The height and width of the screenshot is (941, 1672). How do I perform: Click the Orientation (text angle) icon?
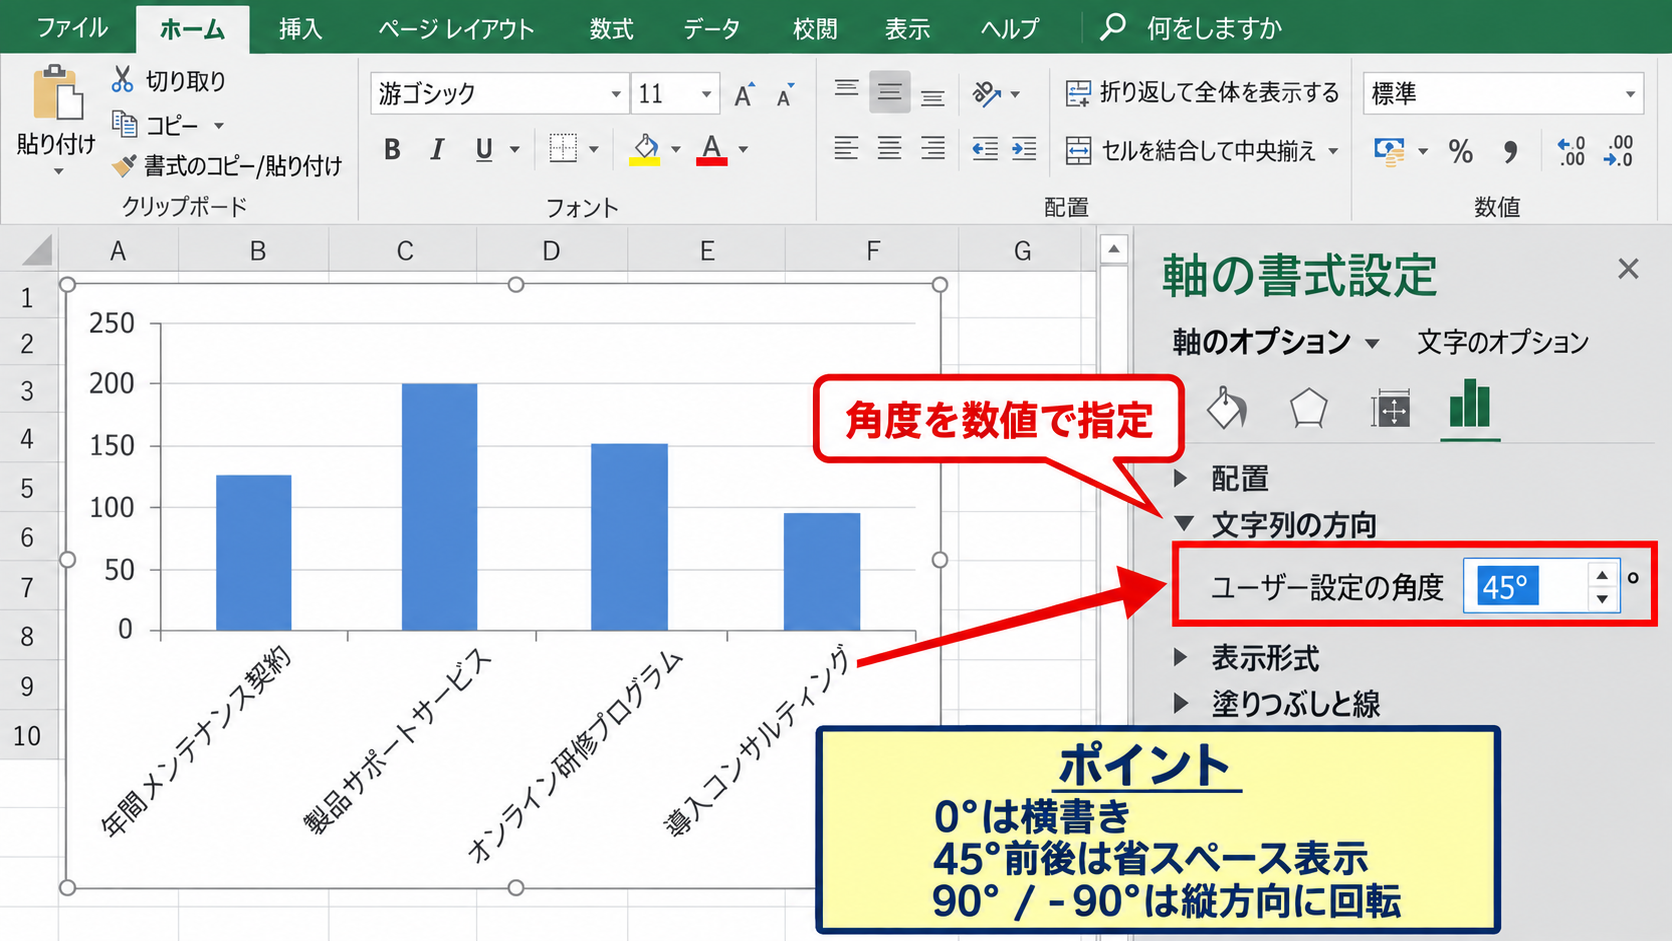tap(987, 94)
